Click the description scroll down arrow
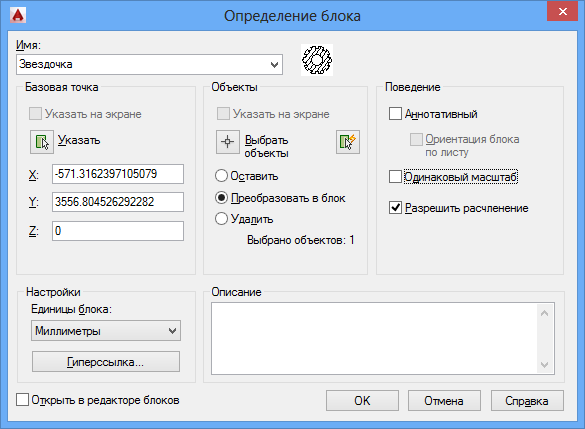The height and width of the screenshot is (429, 585). pos(544,364)
